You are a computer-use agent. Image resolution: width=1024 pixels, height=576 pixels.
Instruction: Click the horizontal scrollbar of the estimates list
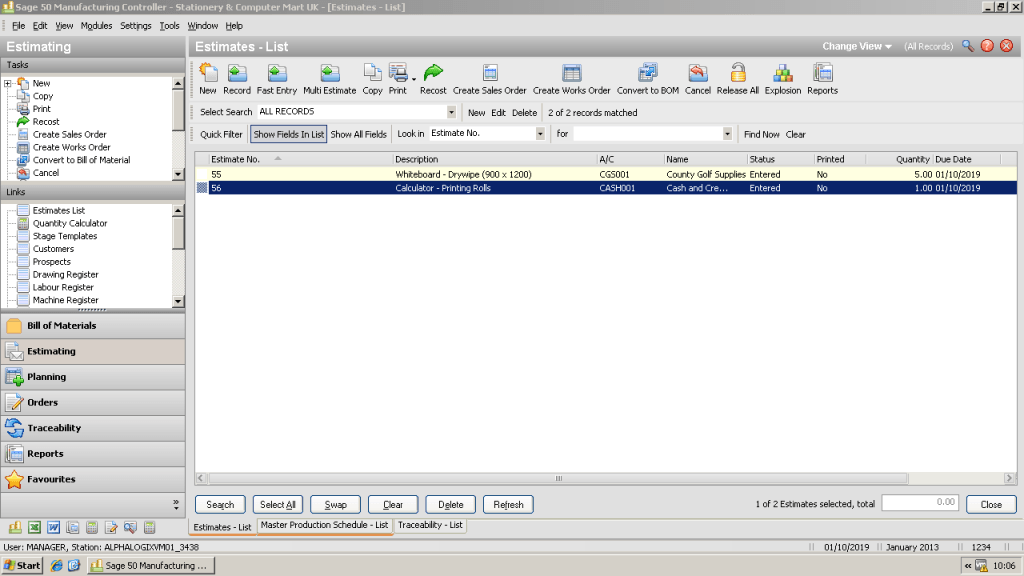(x=558, y=479)
